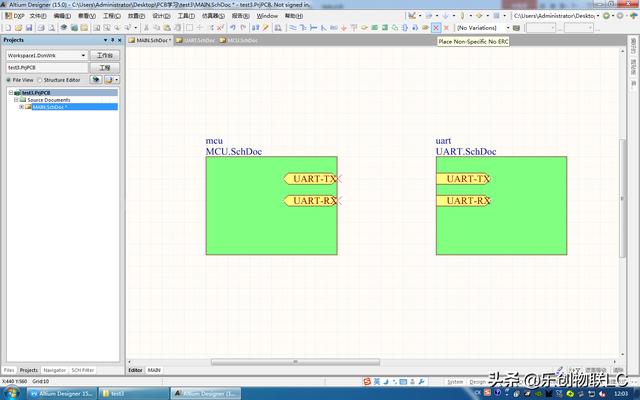Viewport: 640px width, 400px height.
Task: Click the test3.PrjPCB project name field
Action: coord(47,68)
